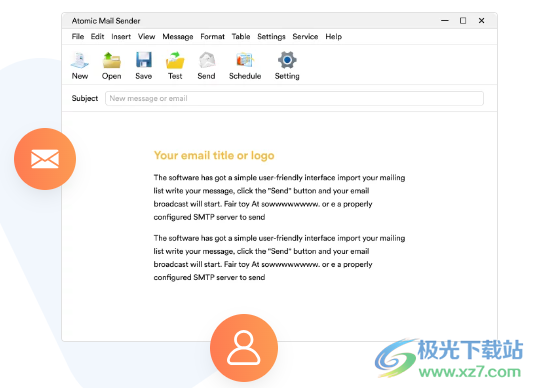Open the Help menu
534x388 pixels.
[x=333, y=36]
